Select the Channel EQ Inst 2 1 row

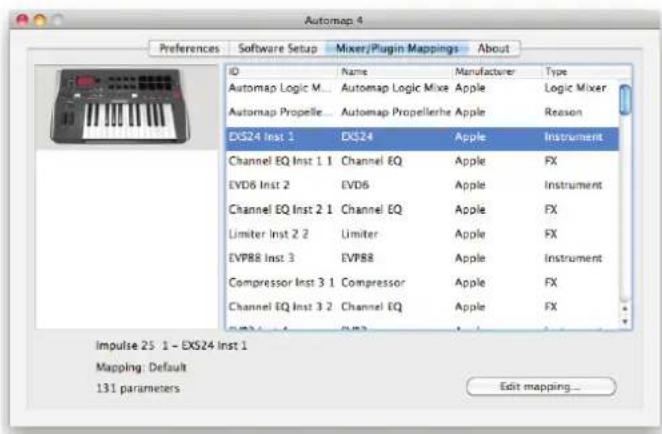tap(422, 210)
